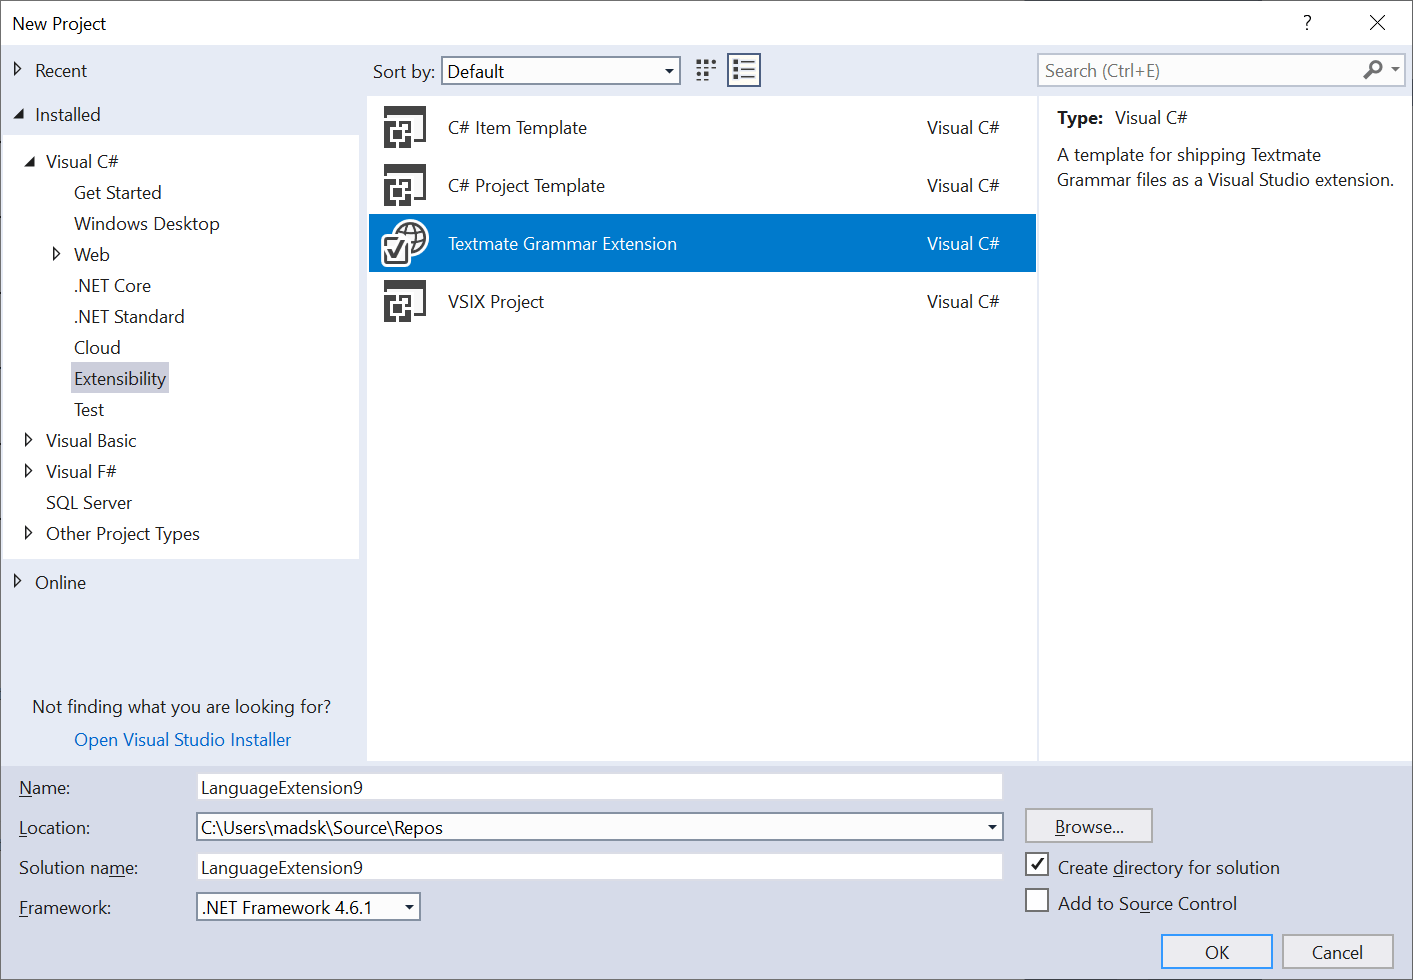Select SQL Server category
Screen dimensions: 1413x980
(89, 502)
